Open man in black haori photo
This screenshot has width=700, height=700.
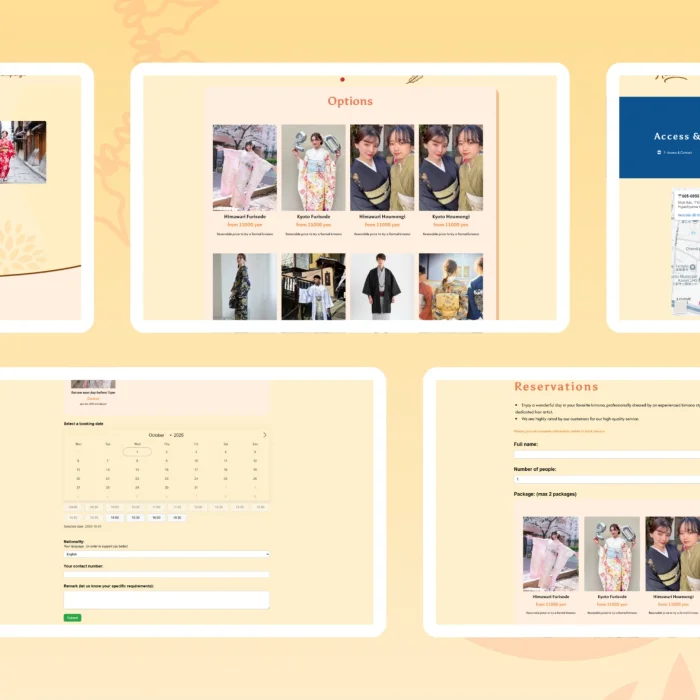tap(382, 287)
